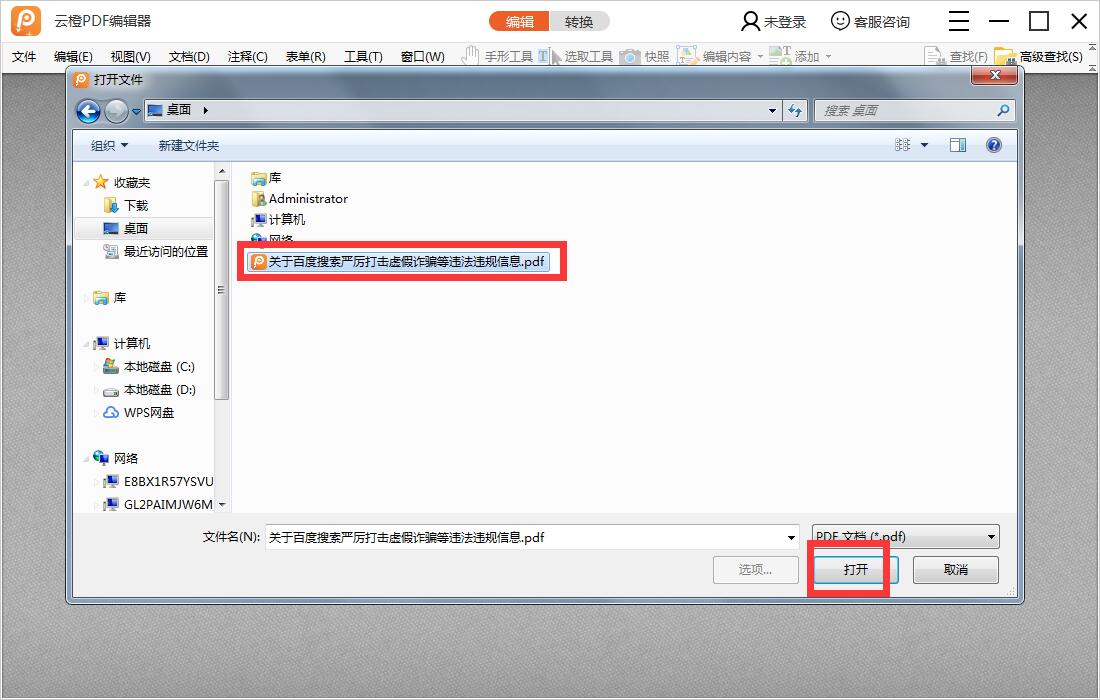Open the 编辑(E) menu
Image resolution: width=1100 pixels, height=700 pixels.
[x=73, y=56]
